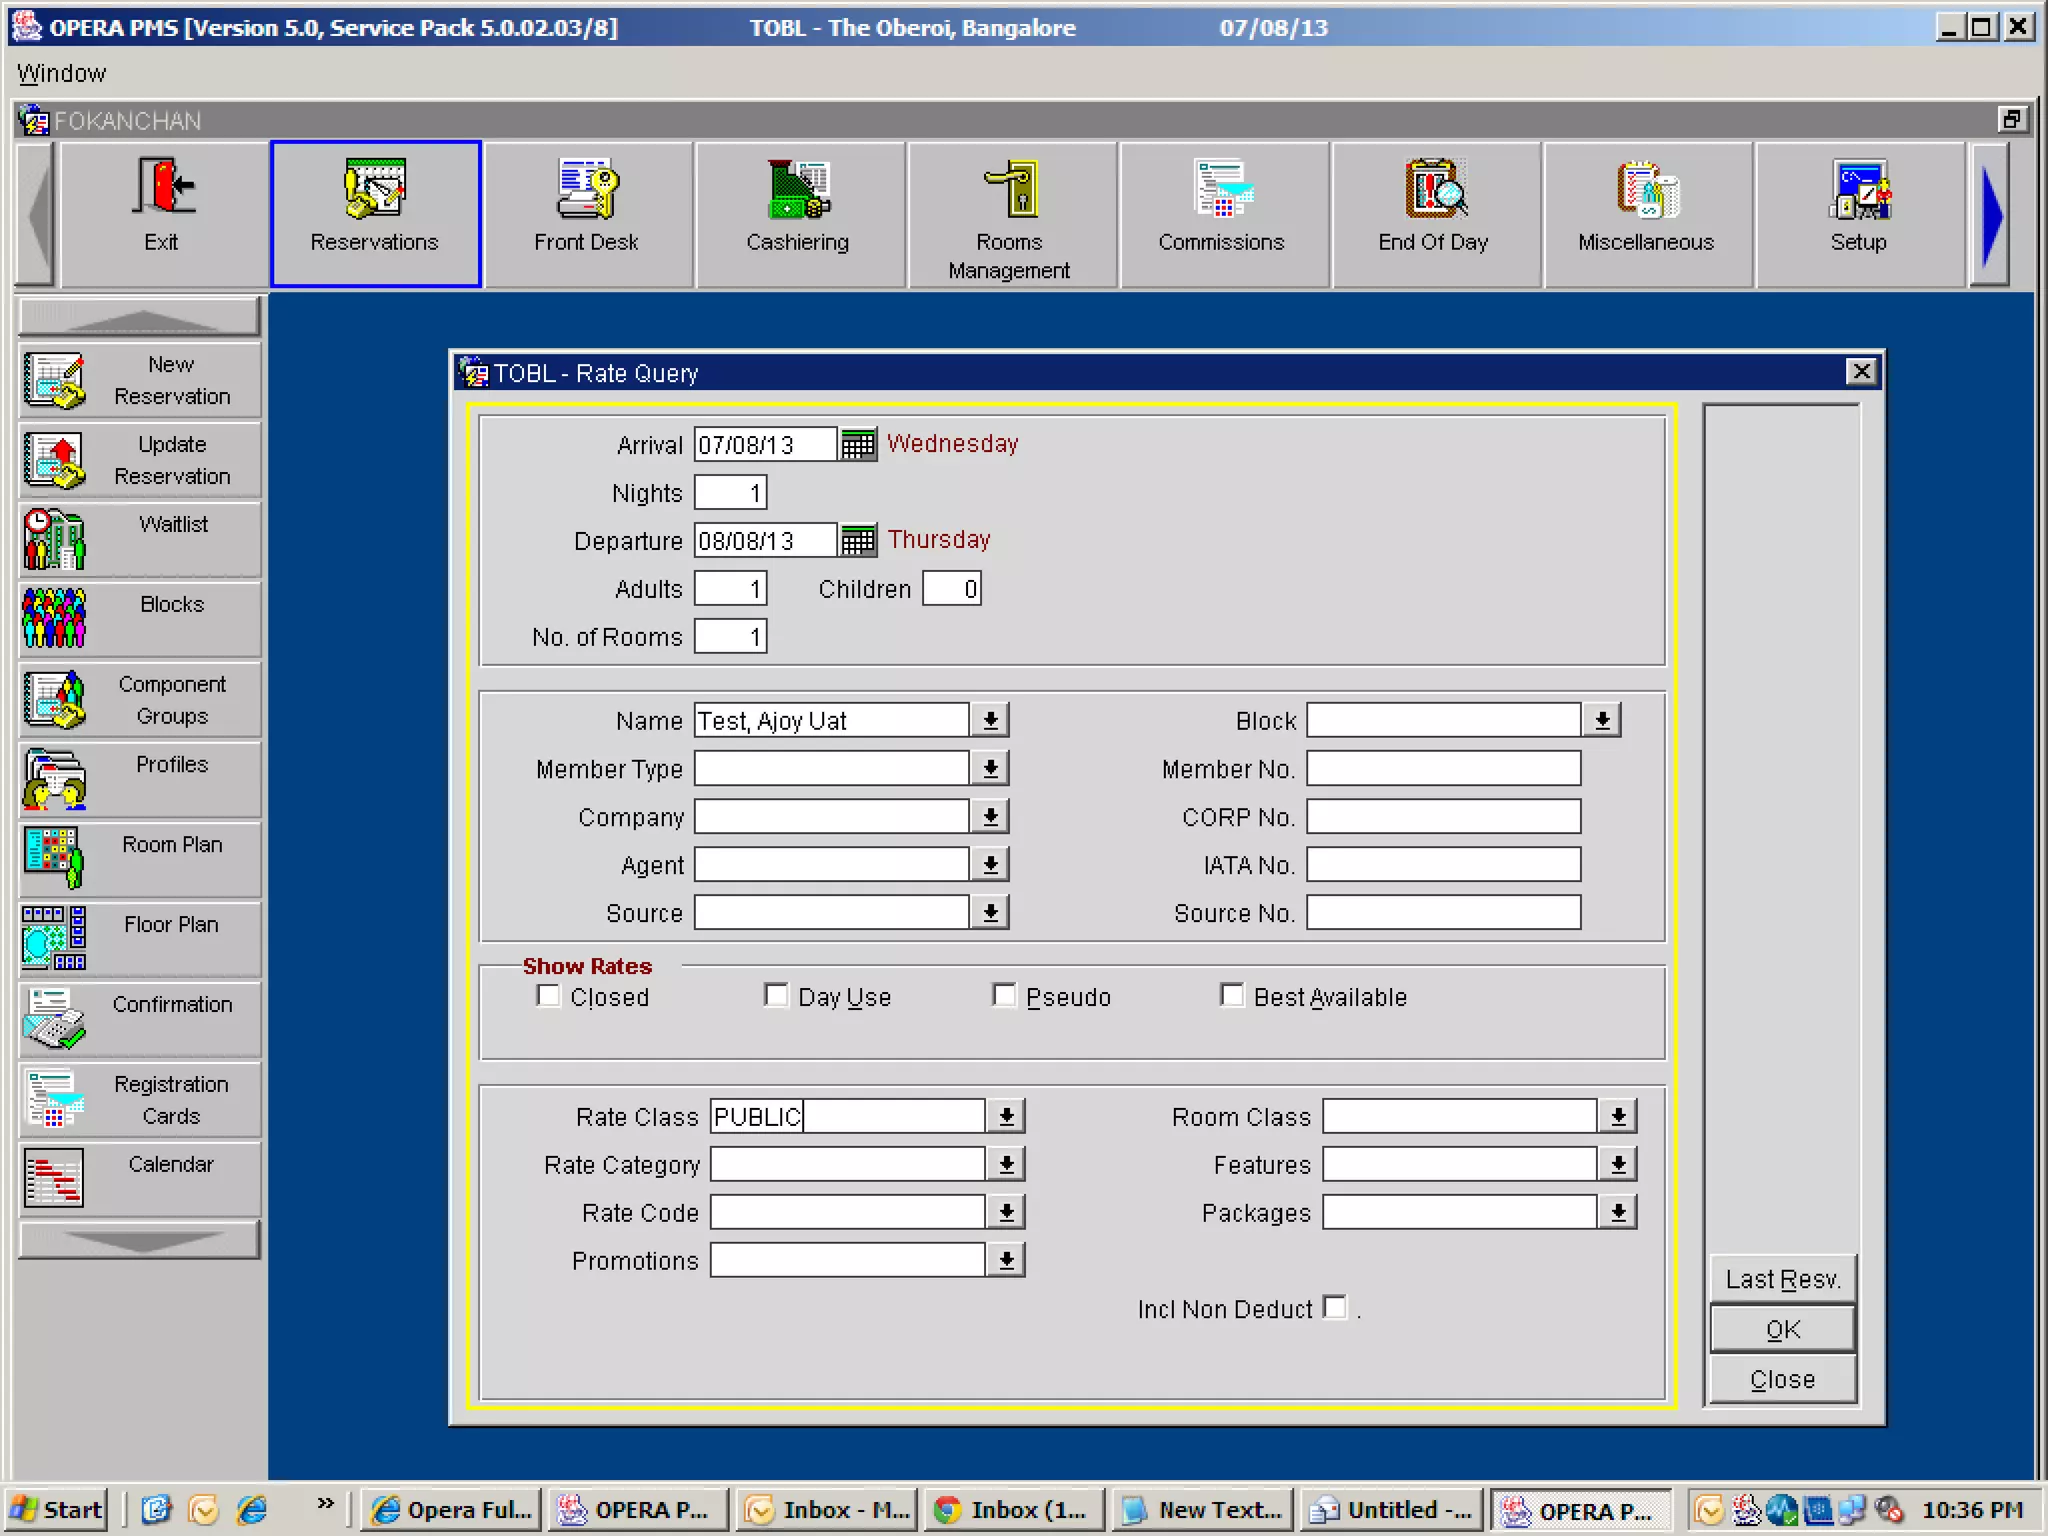The image size is (2048, 1536).
Task: Open the Arrival date calendar picker
Action: pos(858,444)
